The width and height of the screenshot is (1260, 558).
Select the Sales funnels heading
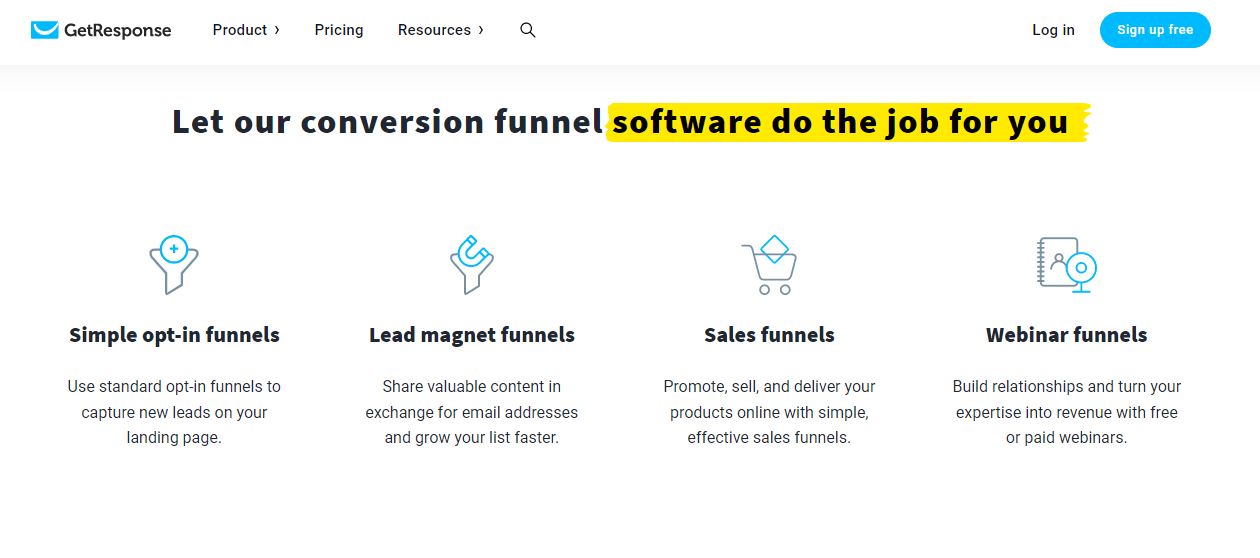[x=769, y=335]
